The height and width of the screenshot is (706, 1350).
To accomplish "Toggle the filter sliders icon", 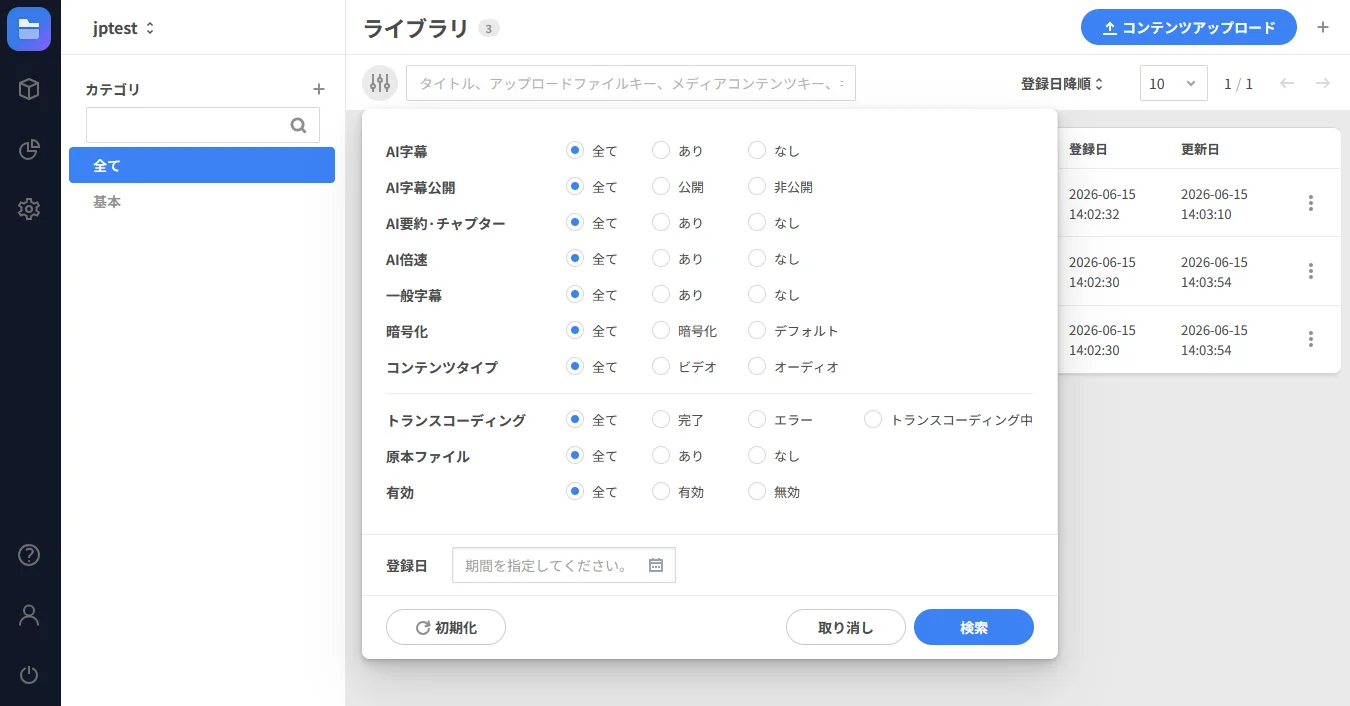I will pyautogui.click(x=380, y=83).
